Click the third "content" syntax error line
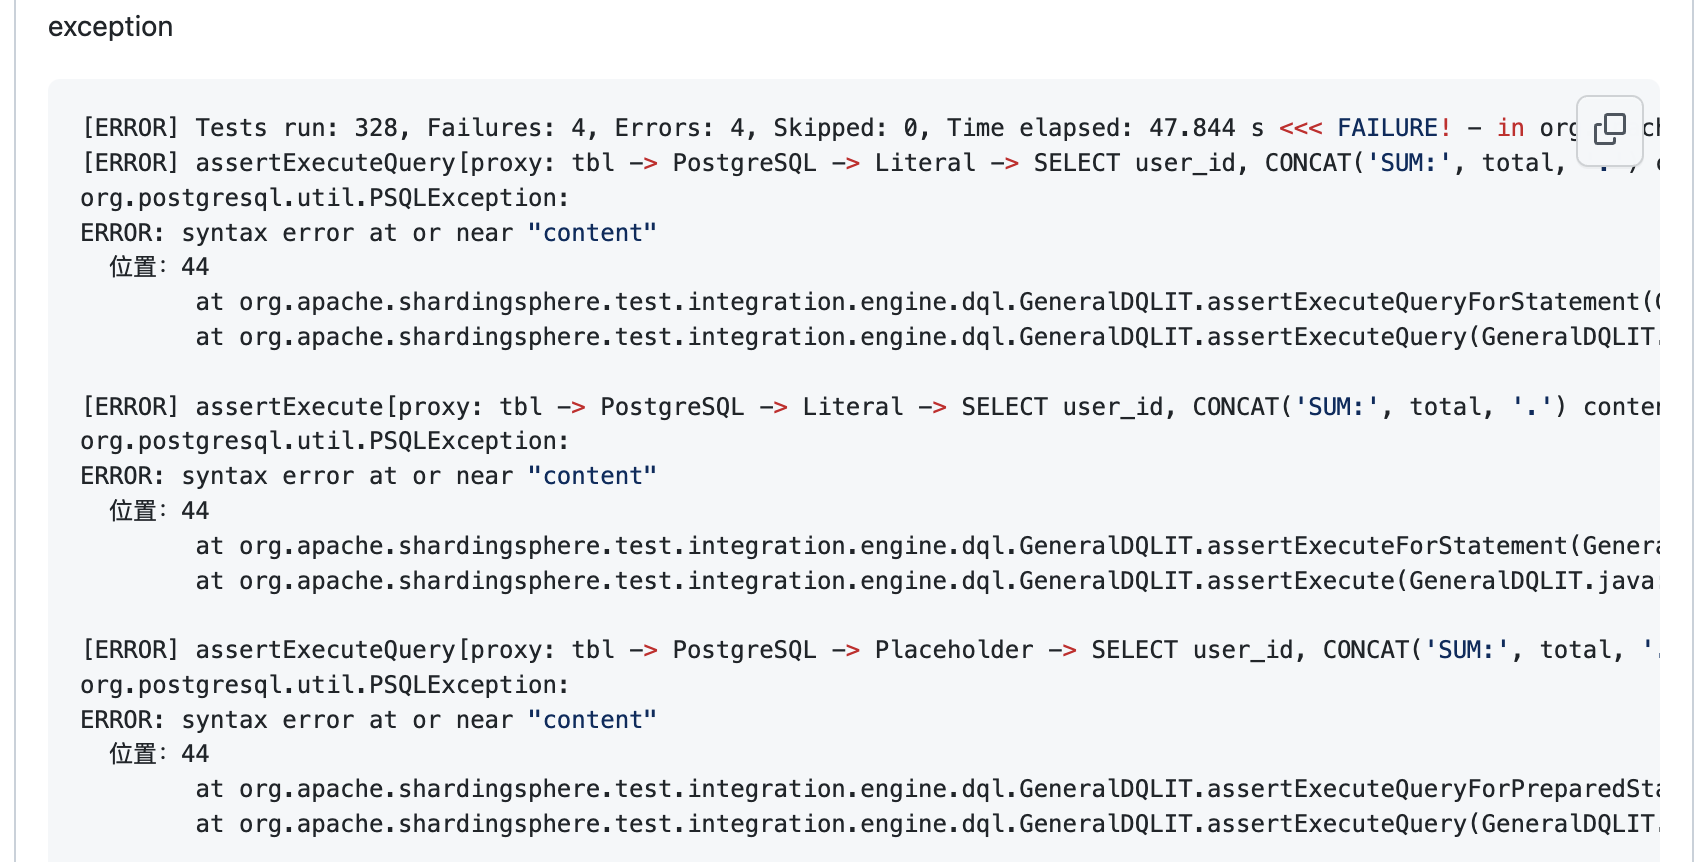1708x862 pixels. [x=368, y=720]
